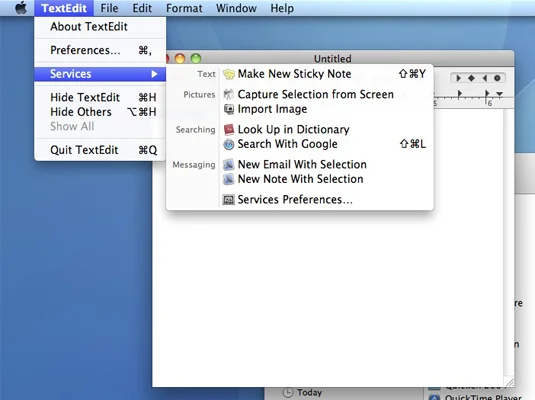Select About TextEdit
Image resolution: width=535 pixels, height=400 pixels.
click(100, 27)
